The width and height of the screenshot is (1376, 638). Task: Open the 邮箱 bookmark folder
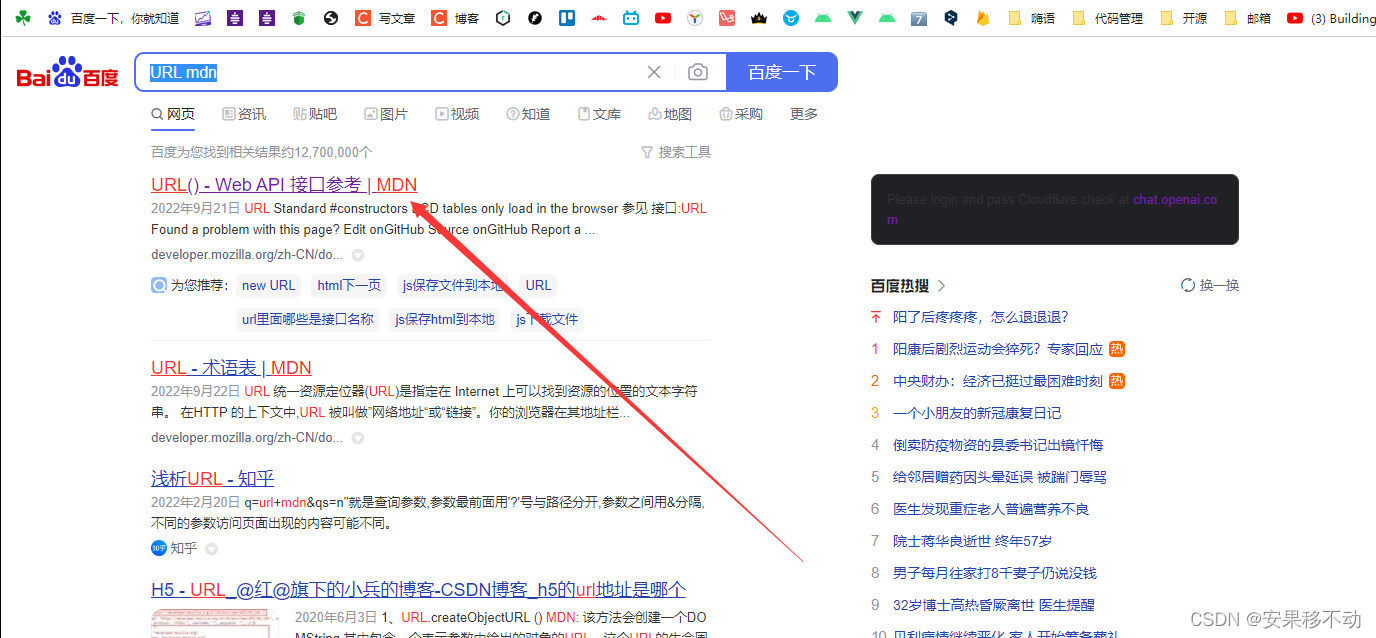point(1247,18)
